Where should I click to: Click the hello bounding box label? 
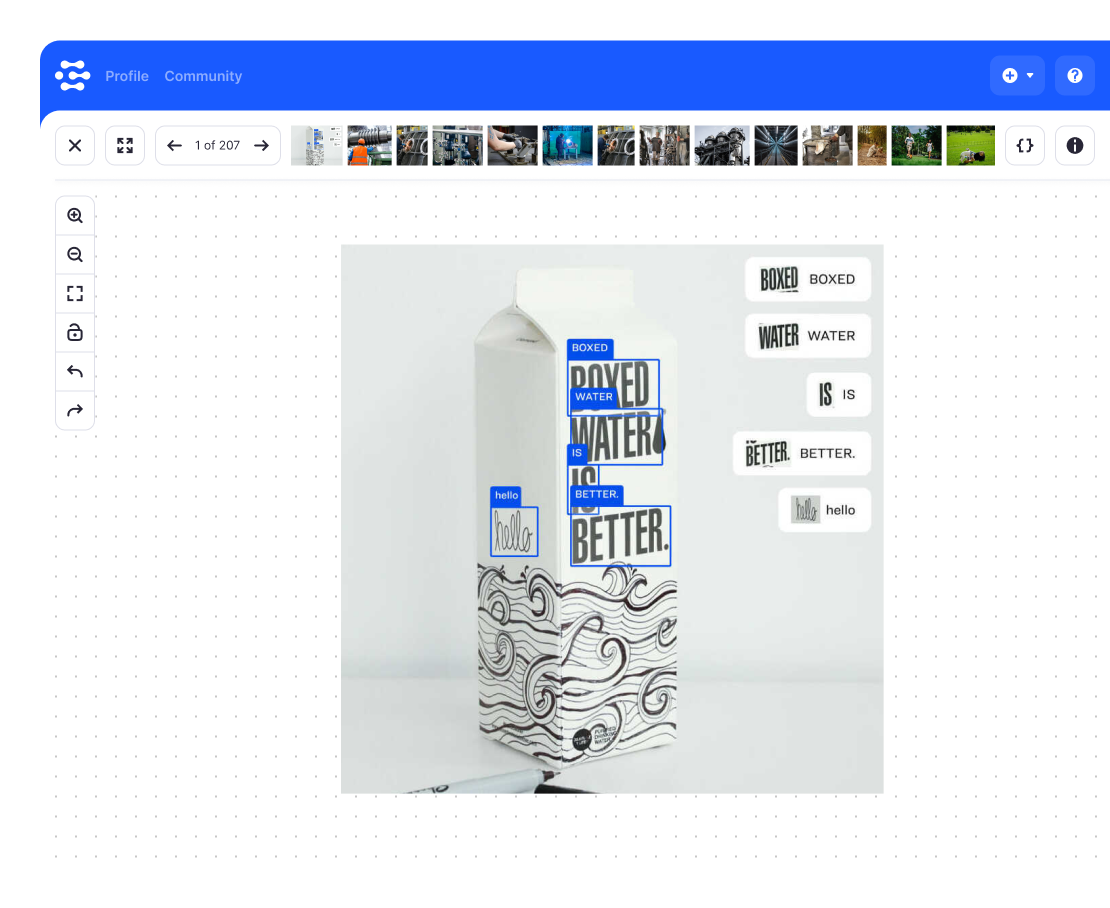506,496
